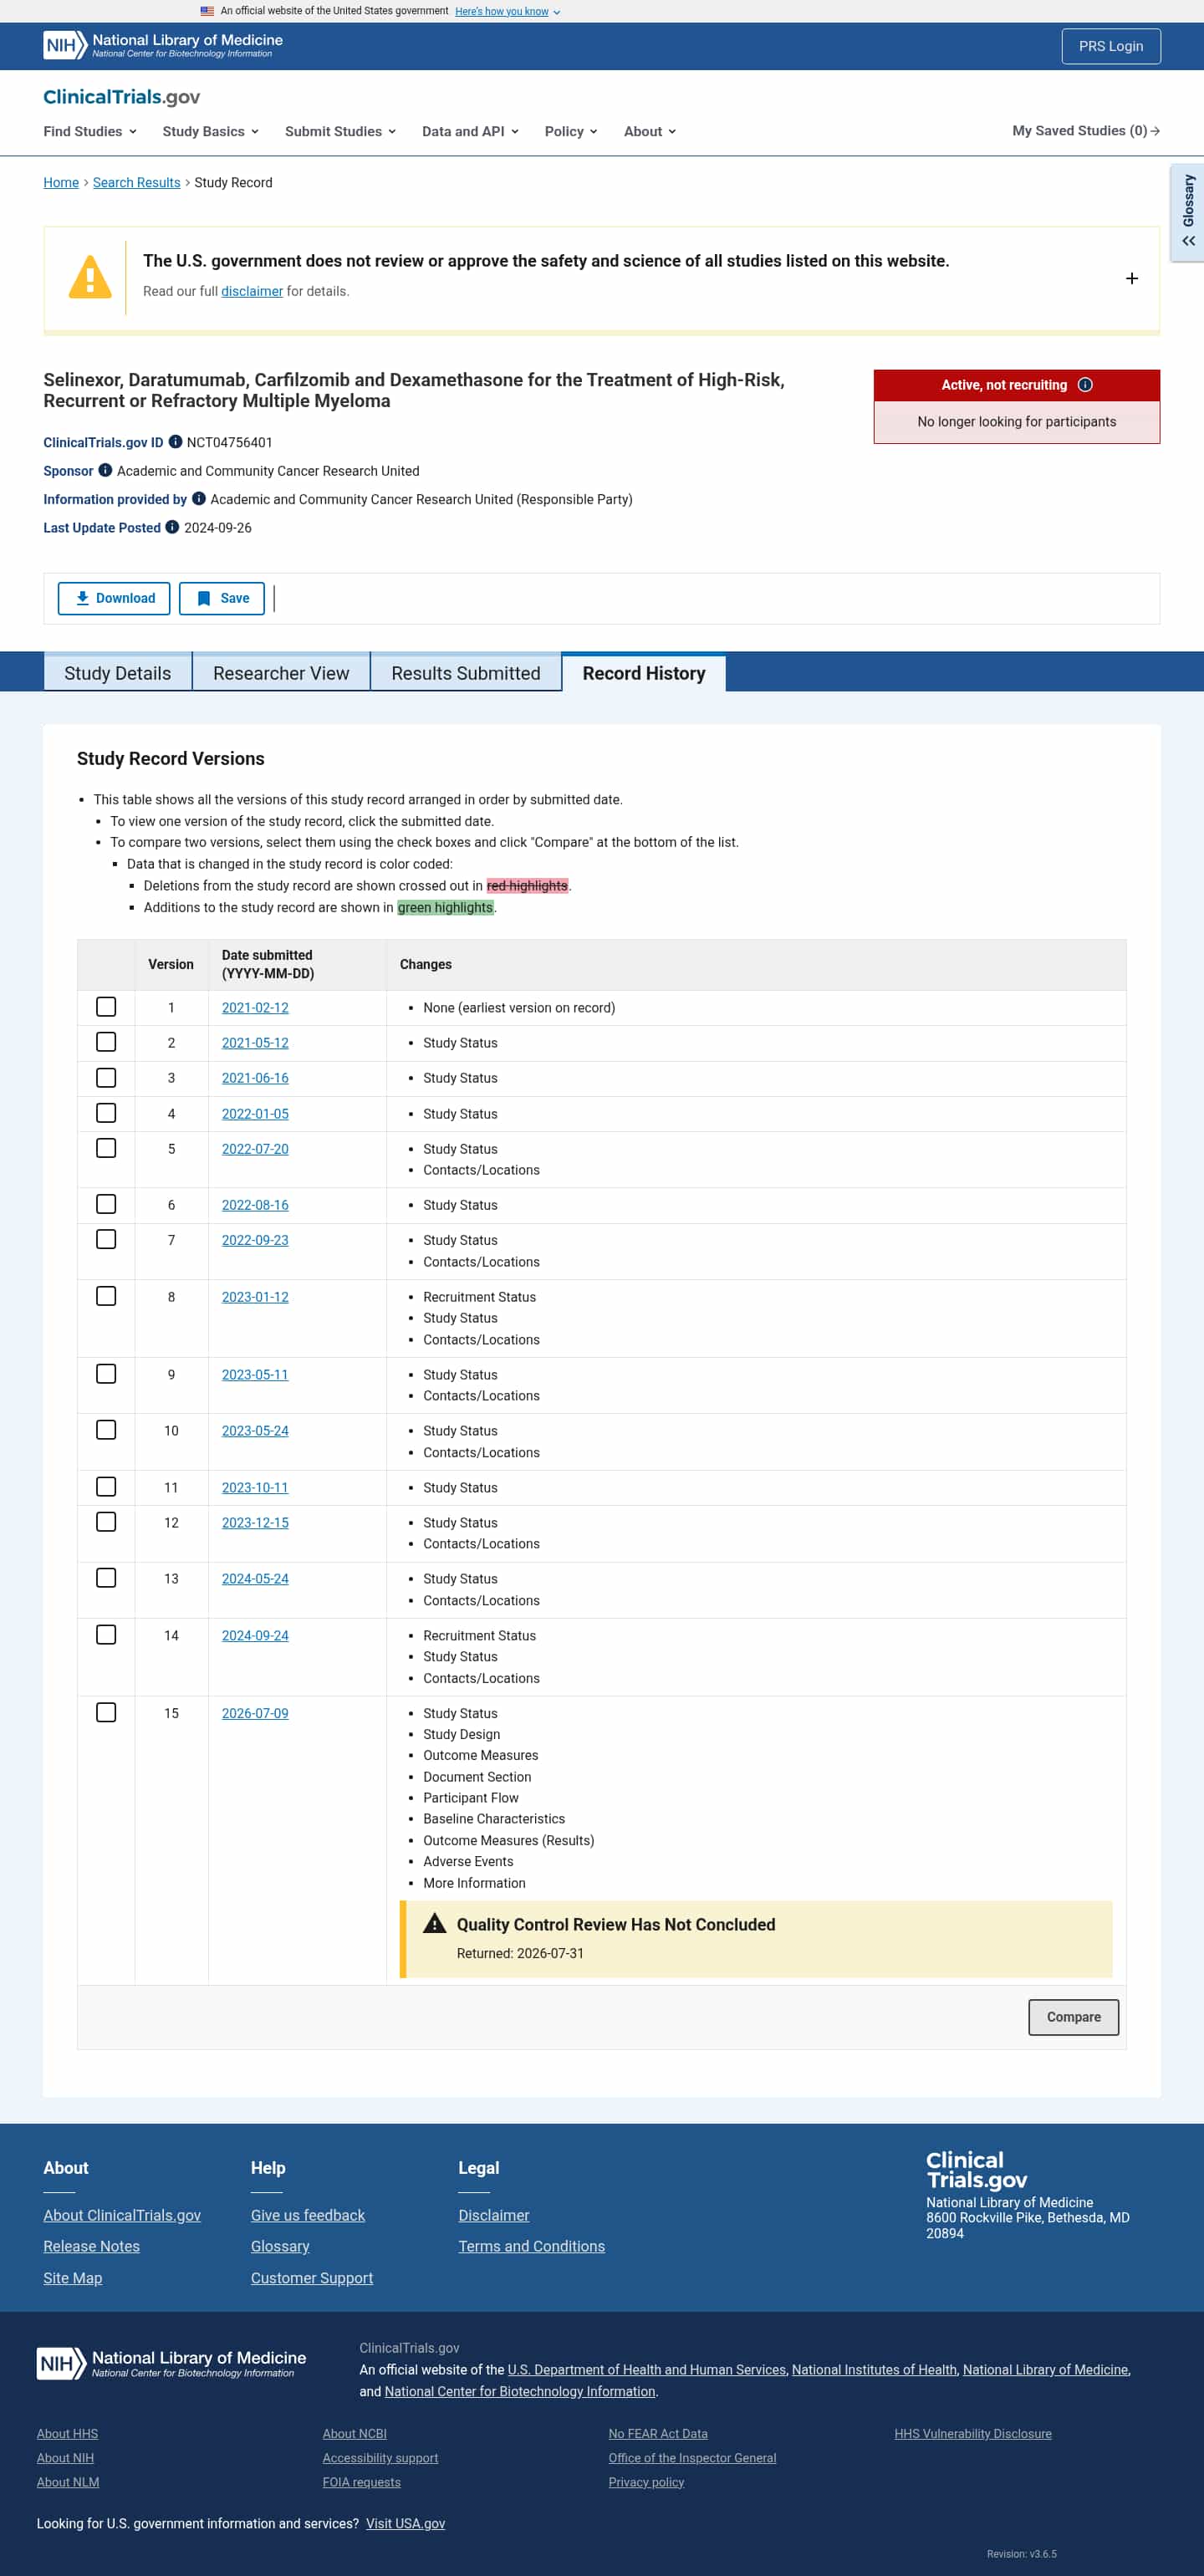Select the checkbox for version 5
This screenshot has width=1204, height=2576.
(106, 1148)
